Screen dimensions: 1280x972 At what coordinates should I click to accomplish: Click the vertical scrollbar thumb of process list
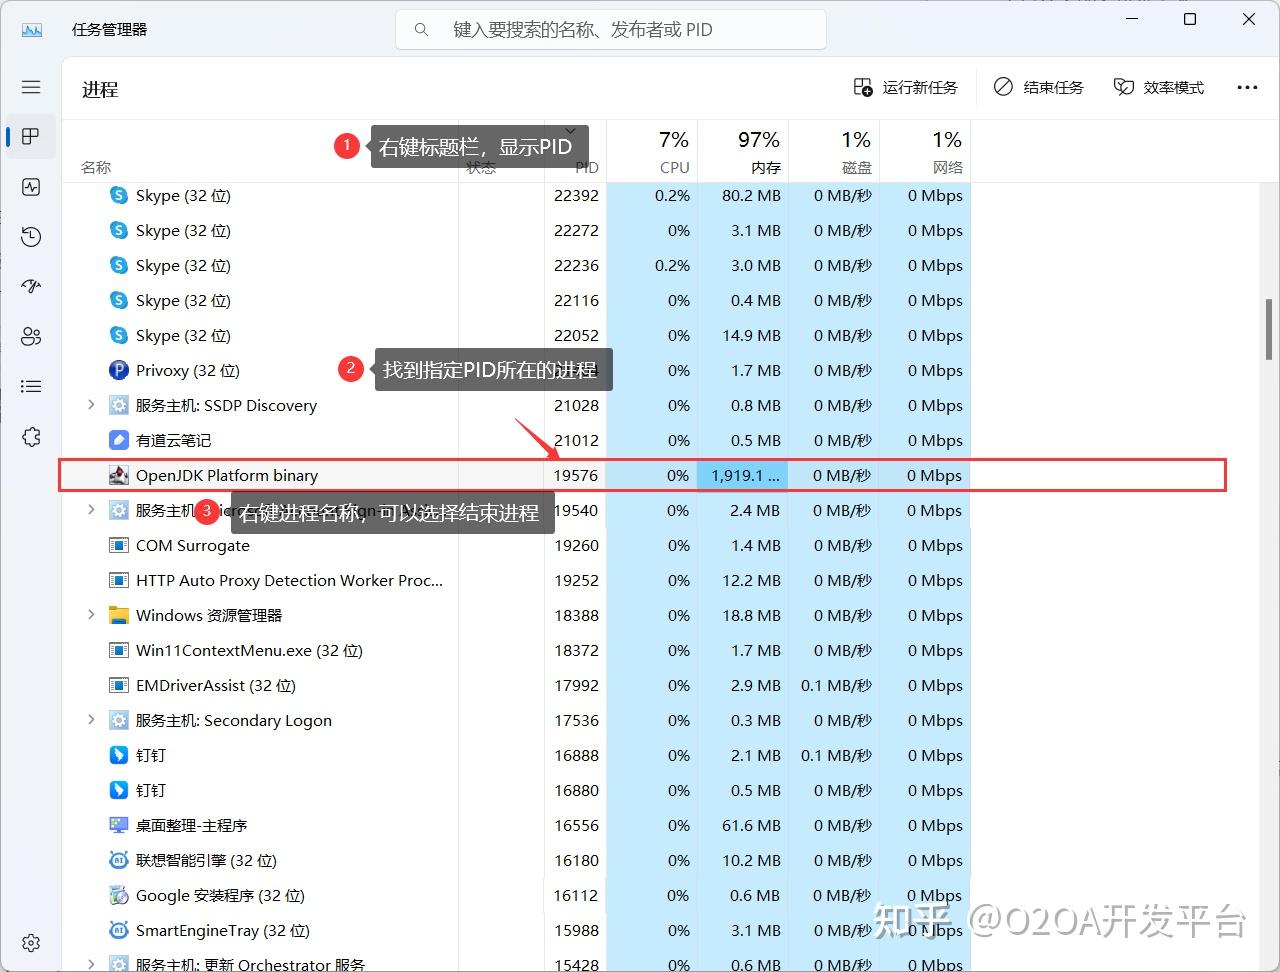click(x=1270, y=330)
